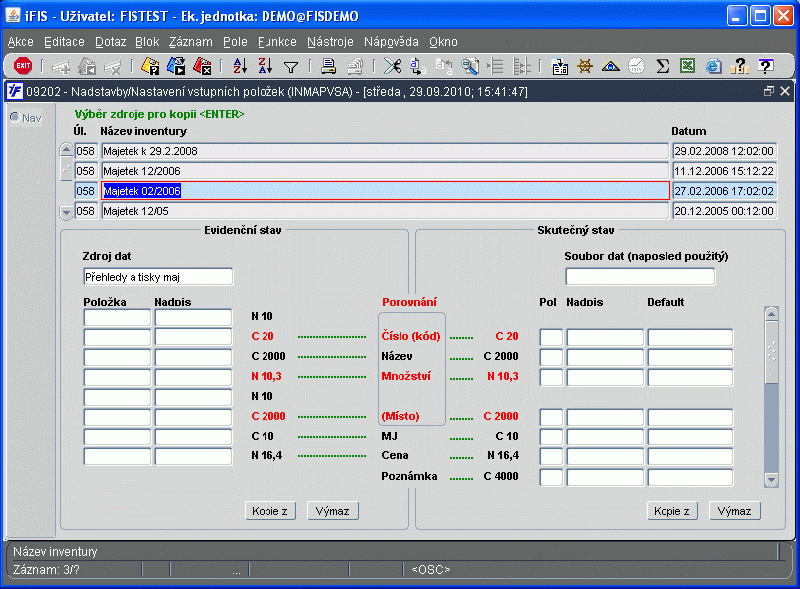Click inventory list scroll down arrow

coord(66,212)
